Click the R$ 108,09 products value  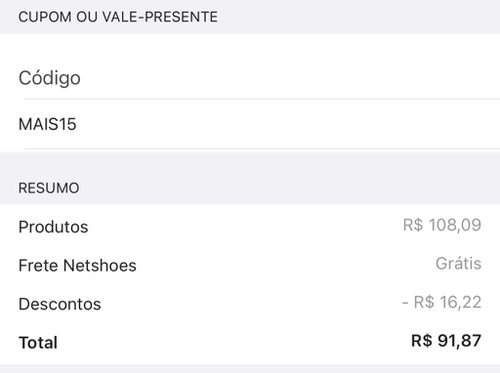point(442,225)
